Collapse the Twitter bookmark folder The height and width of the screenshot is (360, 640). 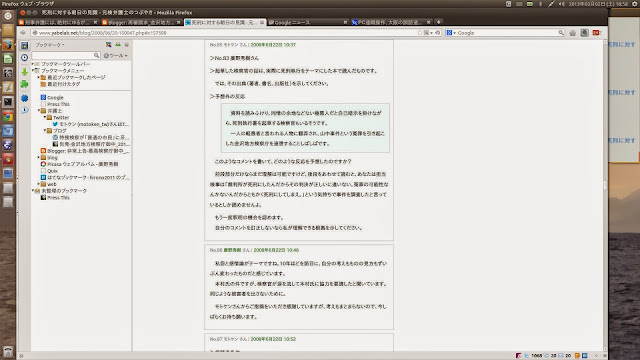[45, 117]
